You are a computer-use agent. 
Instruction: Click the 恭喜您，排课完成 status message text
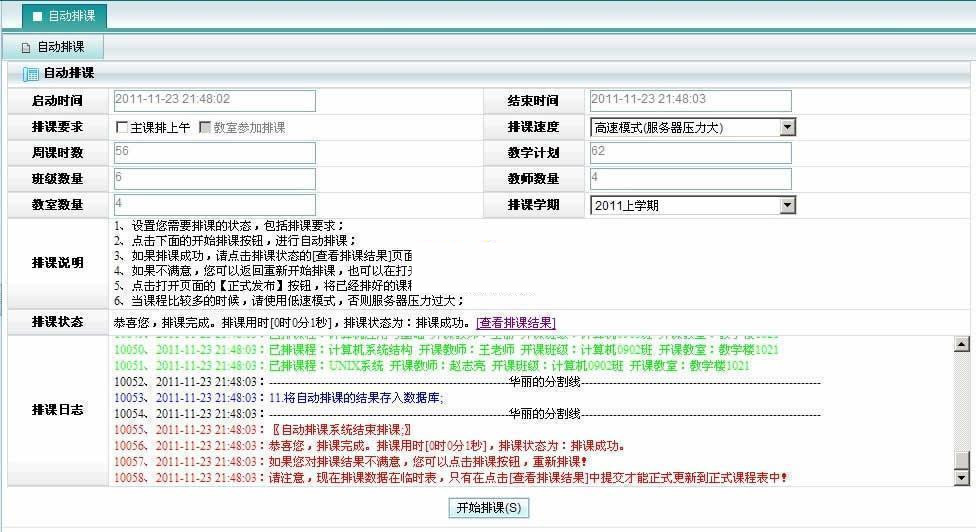[x=291, y=323]
